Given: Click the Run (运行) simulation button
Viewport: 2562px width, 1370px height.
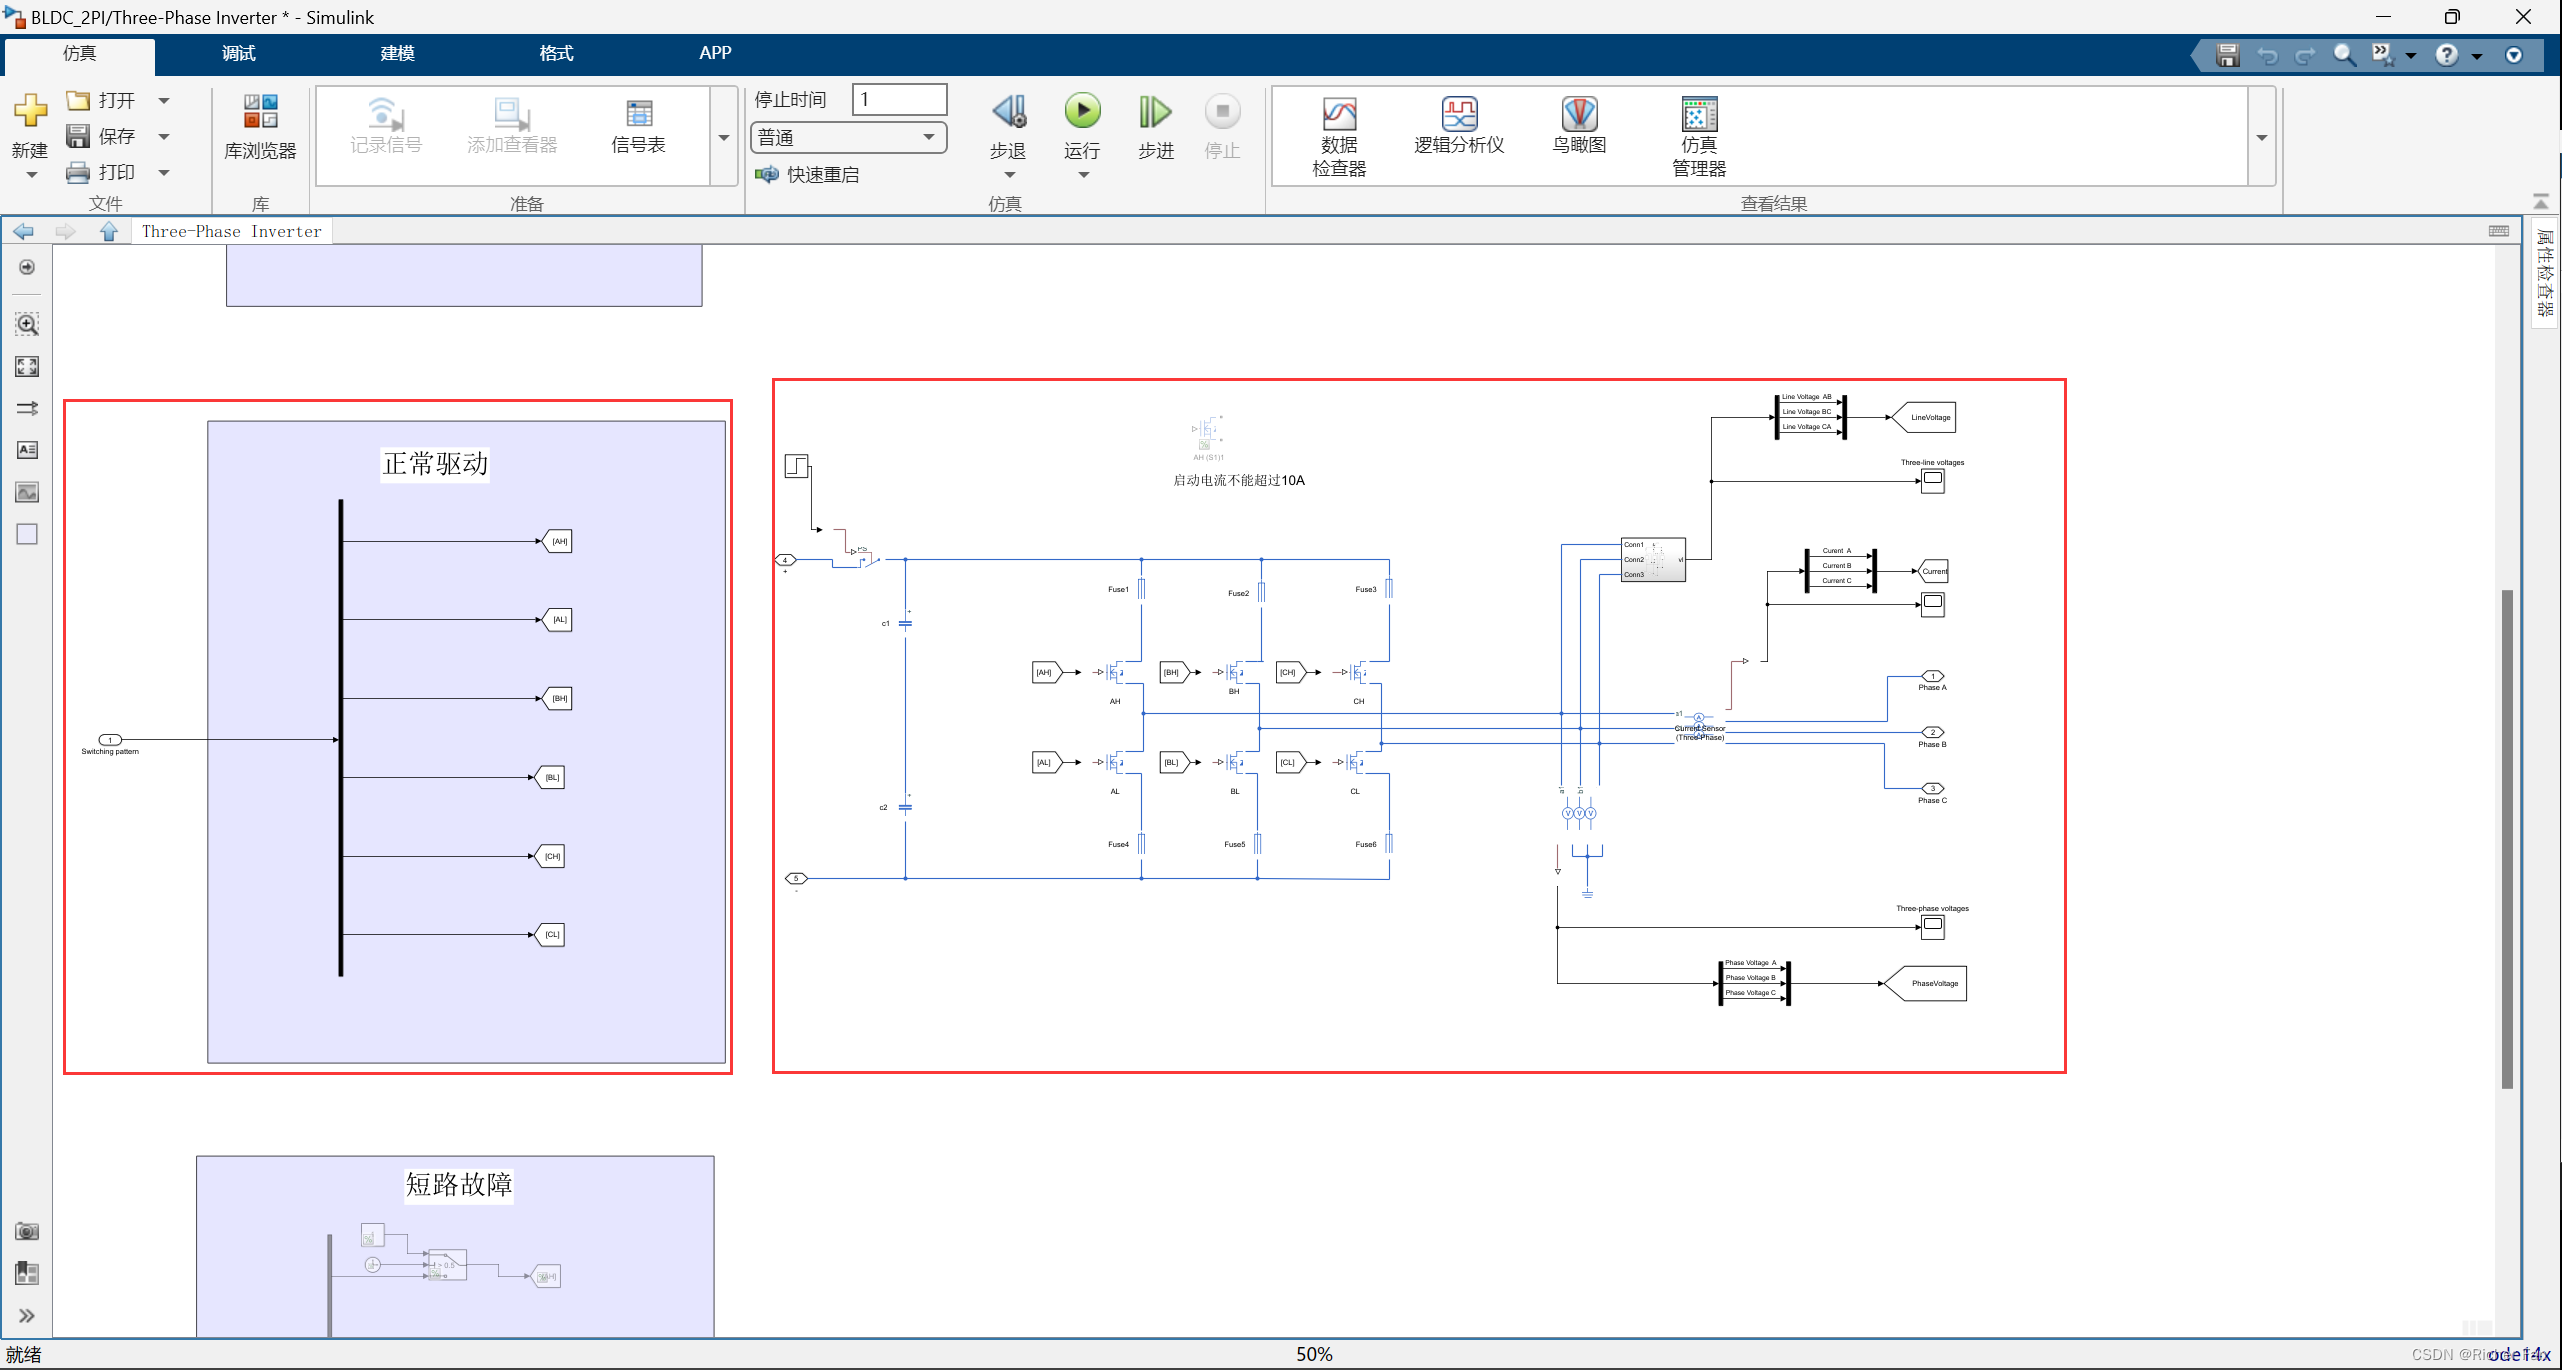Looking at the screenshot, I should click(x=1081, y=112).
